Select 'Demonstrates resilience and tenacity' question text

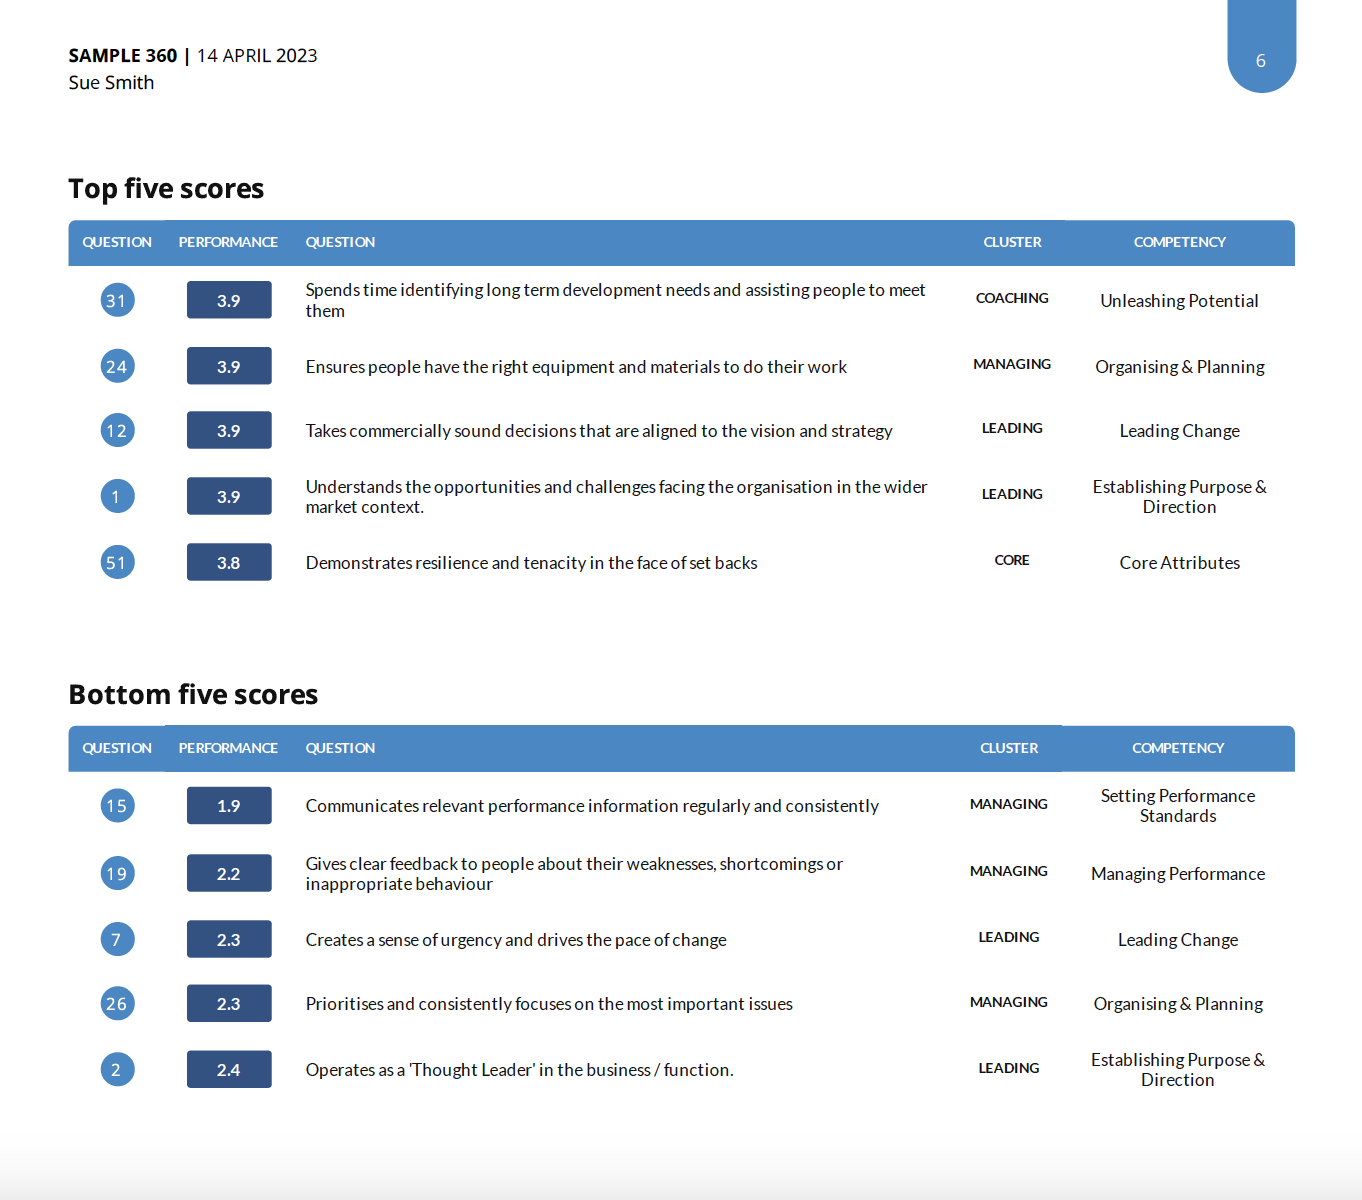click(531, 563)
